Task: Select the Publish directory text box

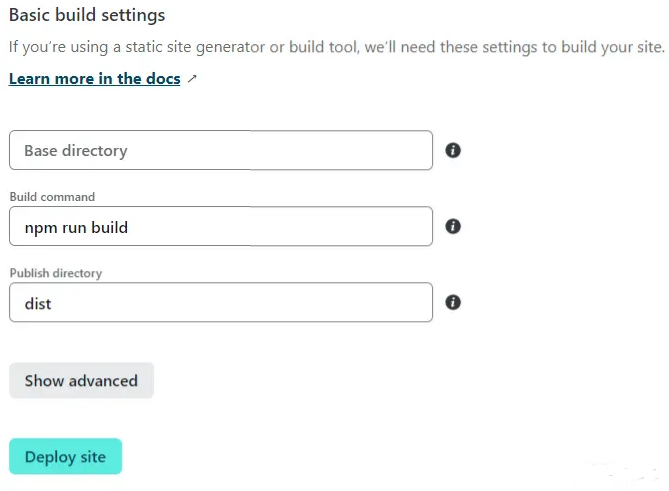Action: coord(221,302)
